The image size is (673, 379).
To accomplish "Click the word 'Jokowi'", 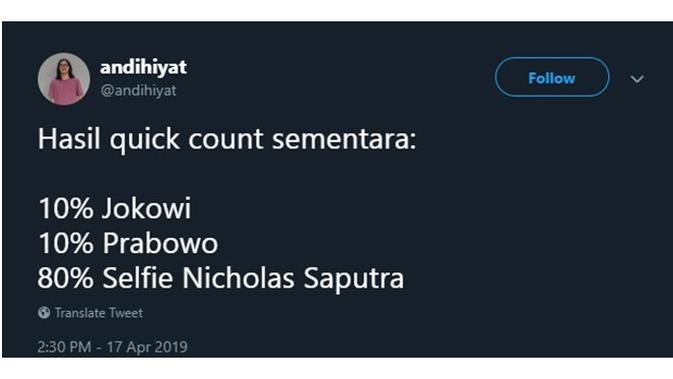I will point(147,209).
